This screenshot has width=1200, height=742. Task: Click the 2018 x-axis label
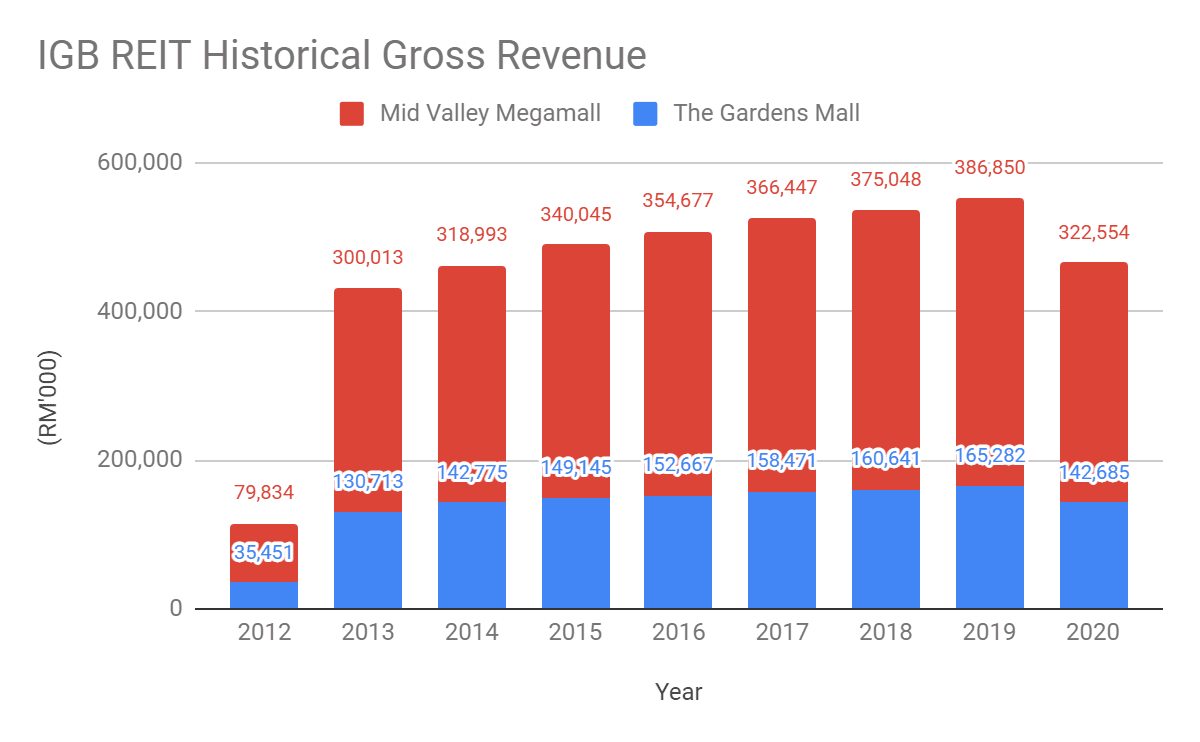tap(886, 633)
